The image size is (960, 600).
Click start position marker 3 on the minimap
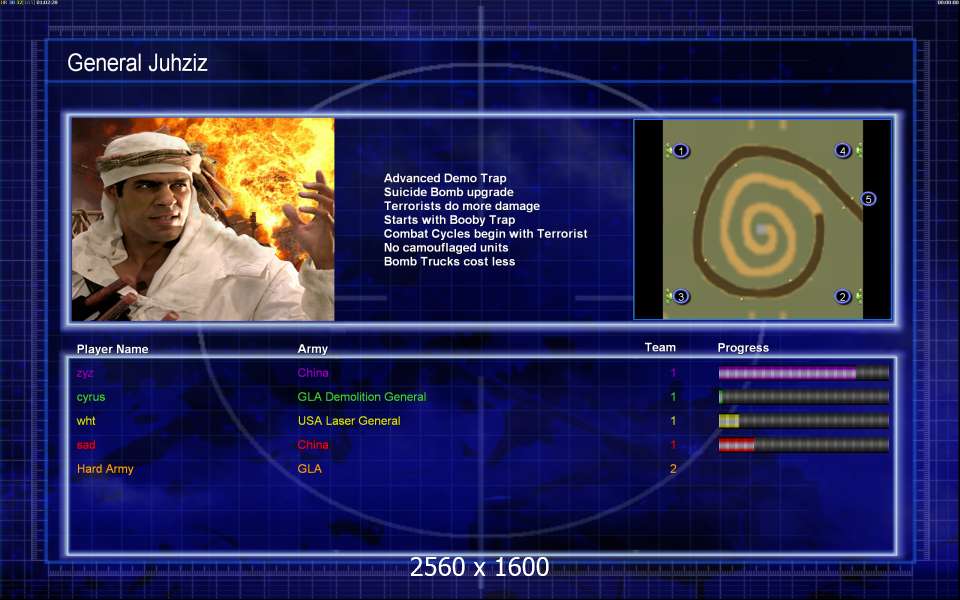(681, 297)
